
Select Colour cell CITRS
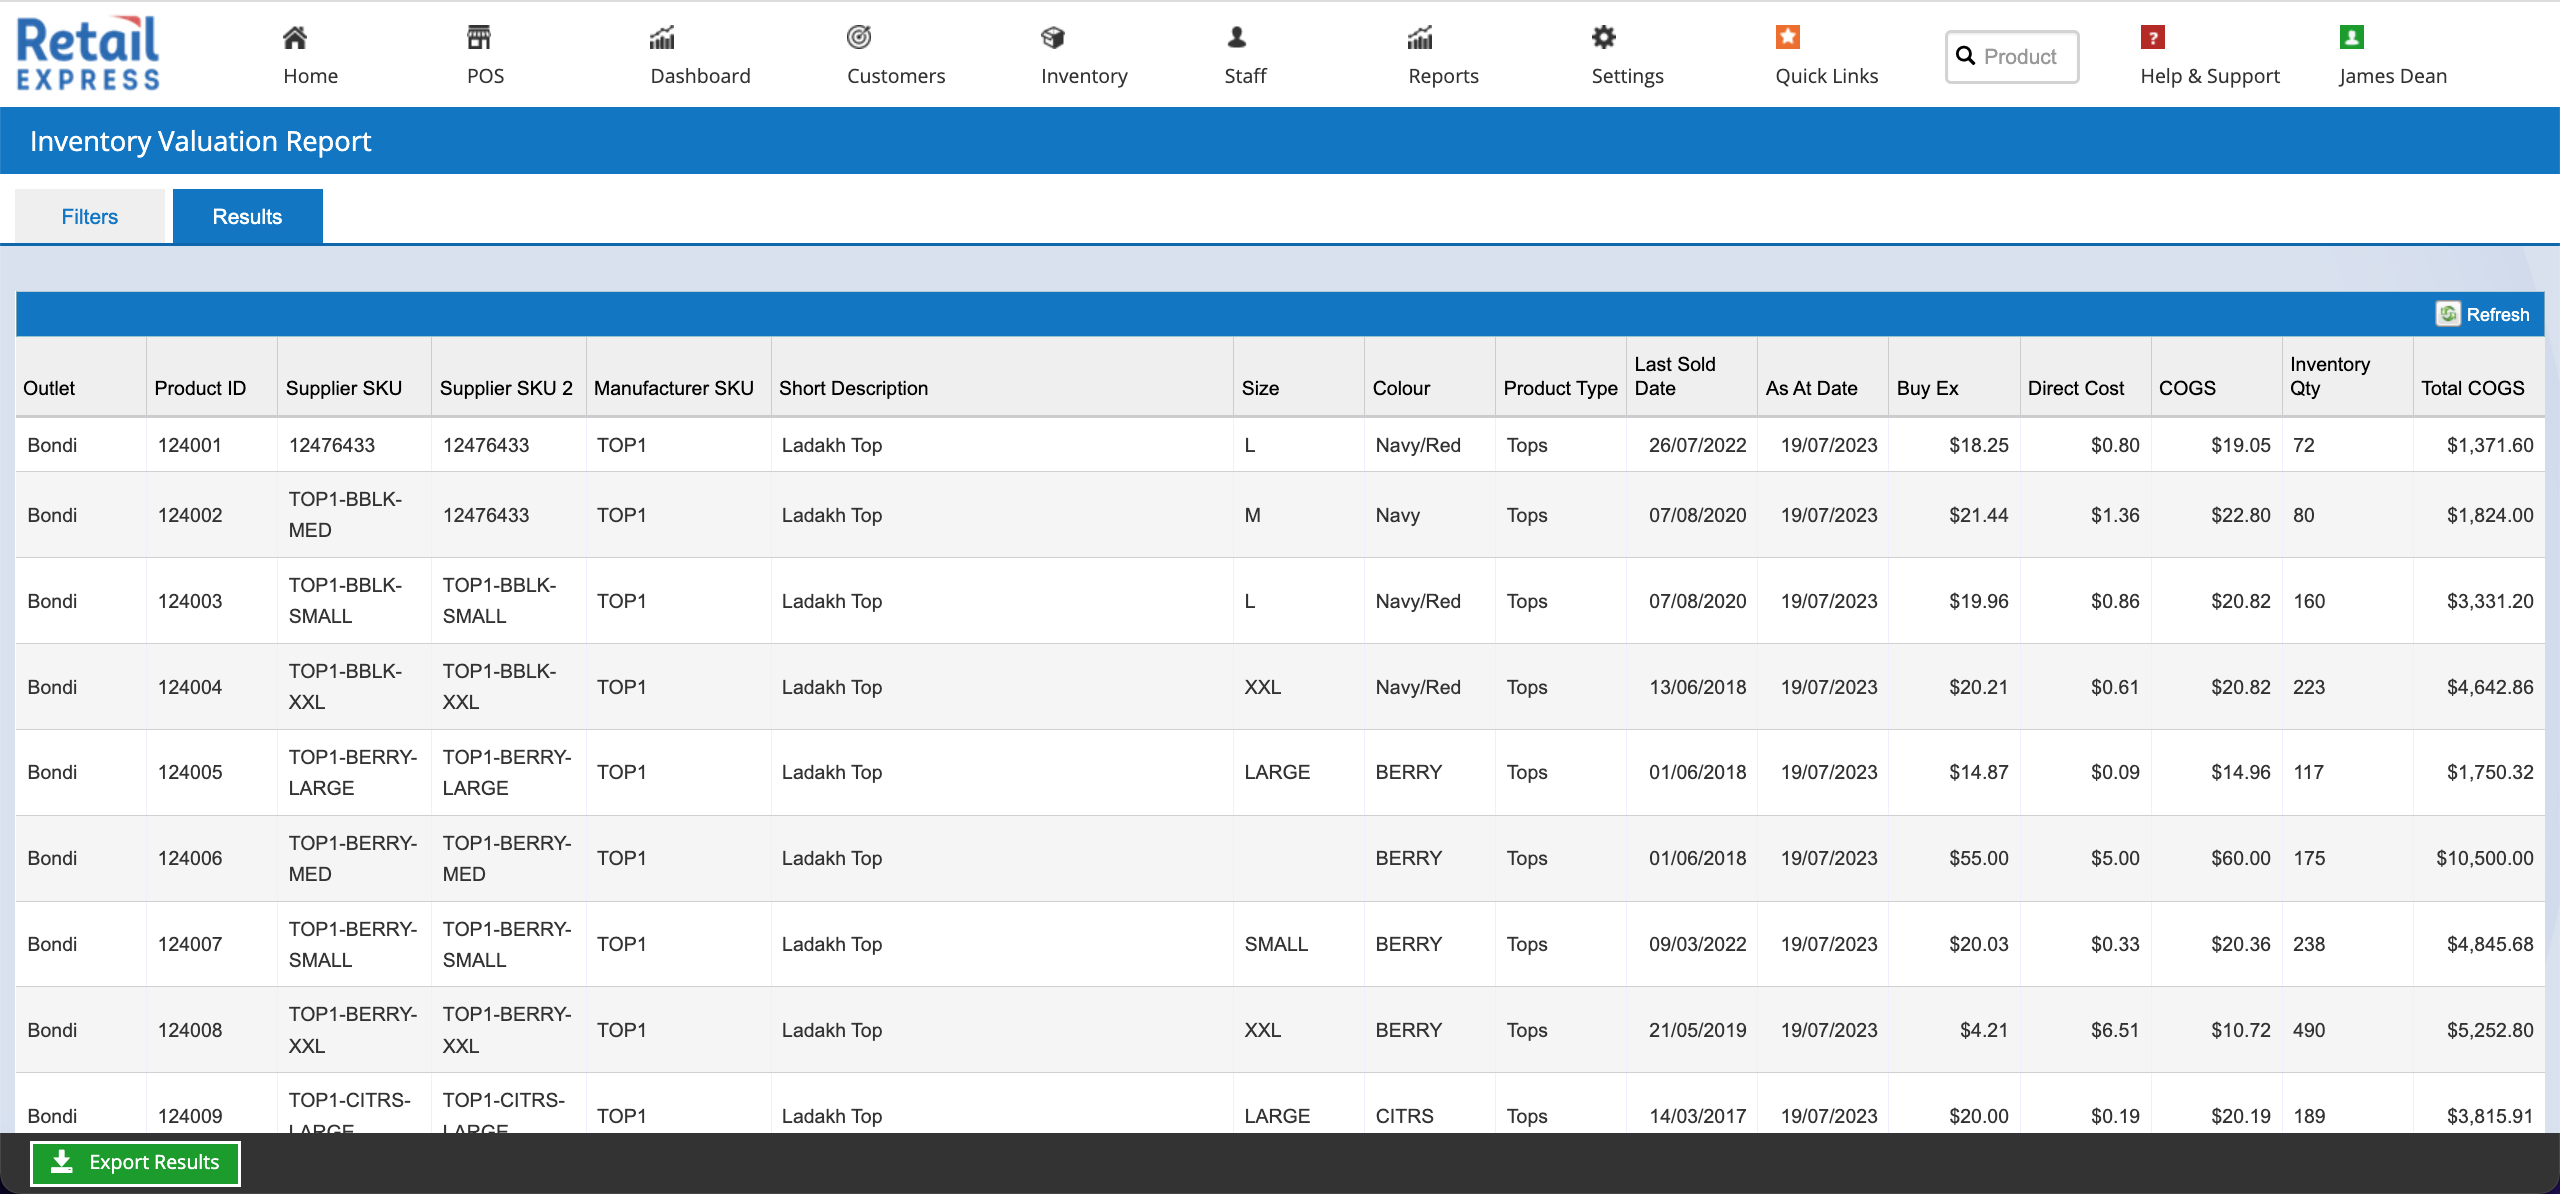1404,1116
